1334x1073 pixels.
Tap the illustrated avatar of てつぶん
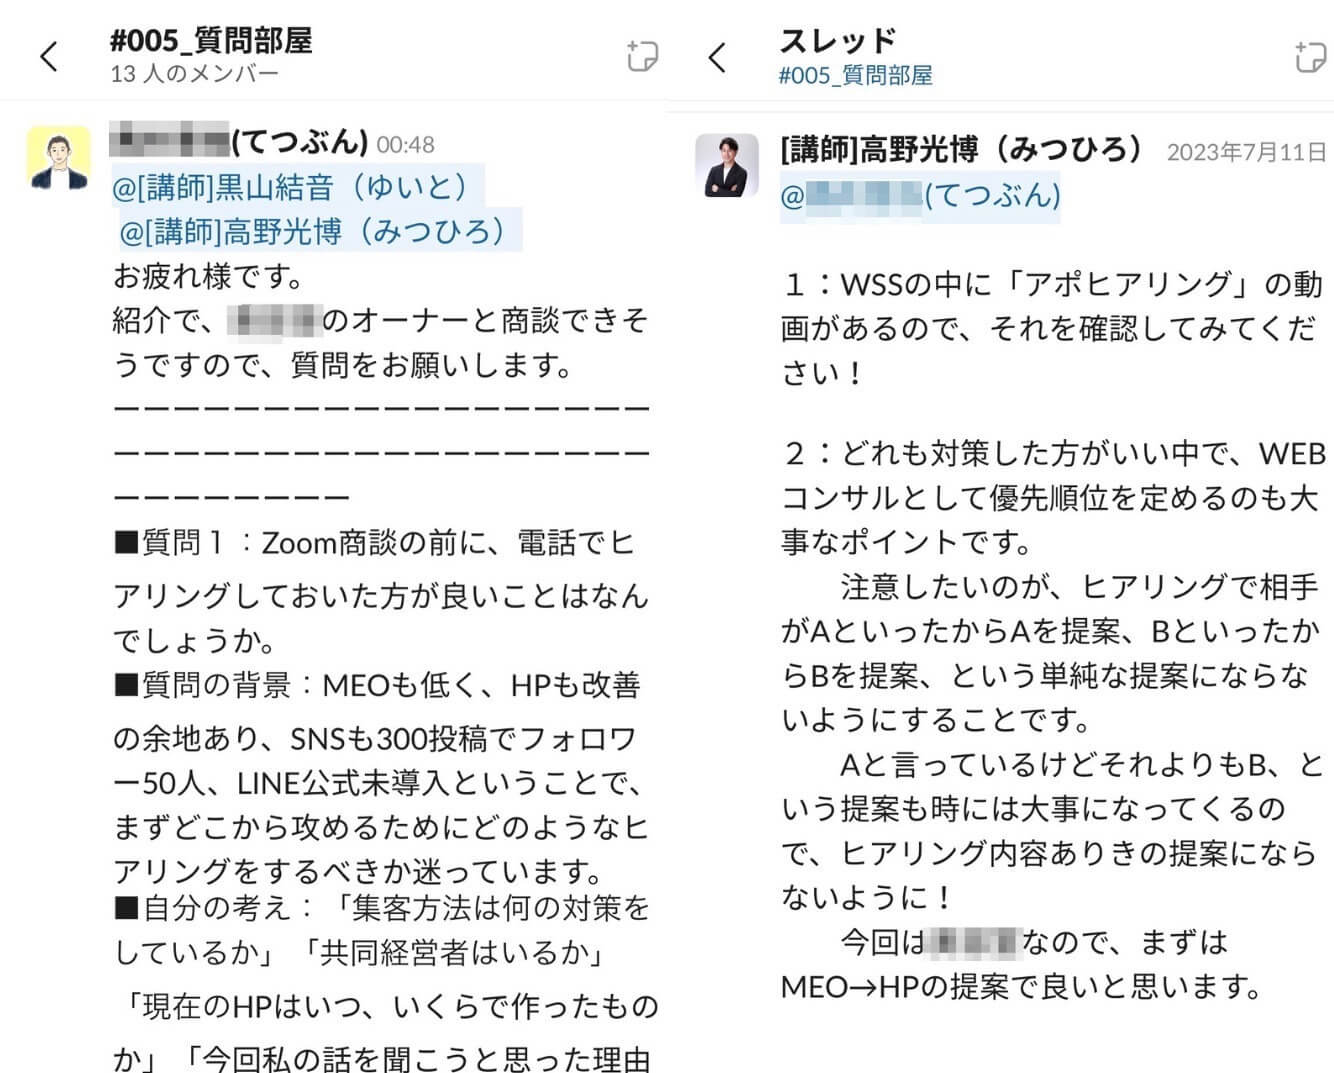(59, 157)
